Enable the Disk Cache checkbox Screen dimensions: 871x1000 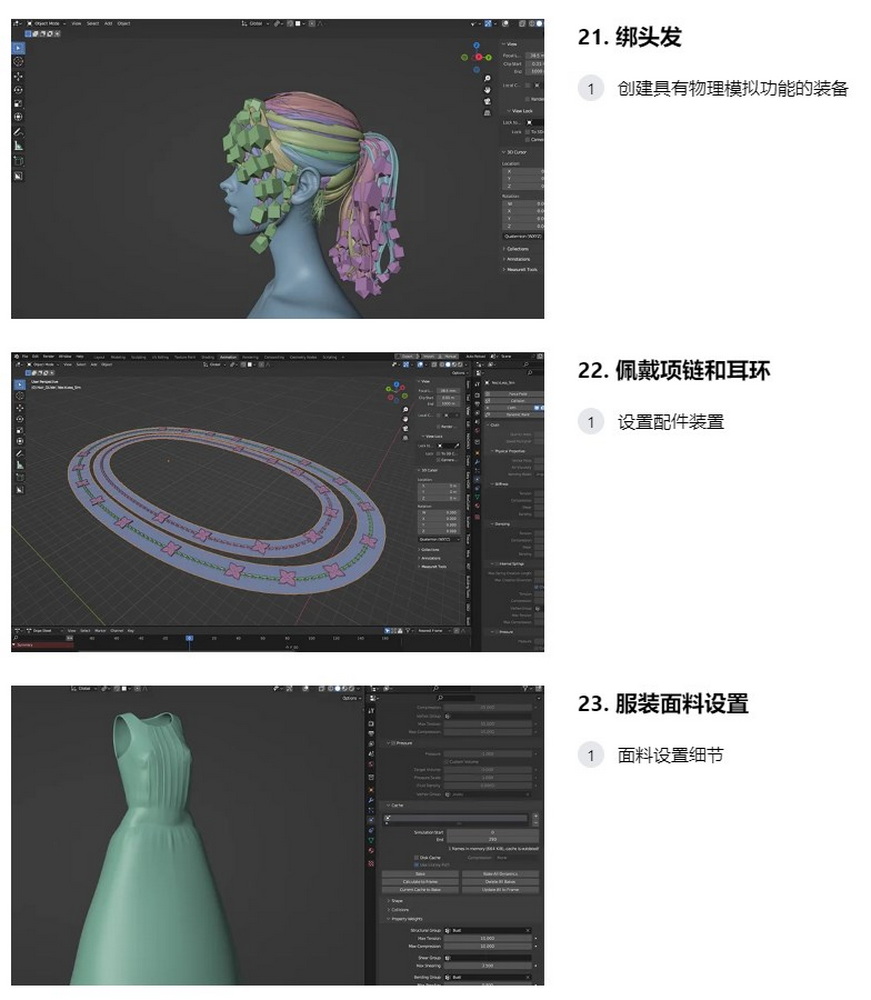(416, 857)
